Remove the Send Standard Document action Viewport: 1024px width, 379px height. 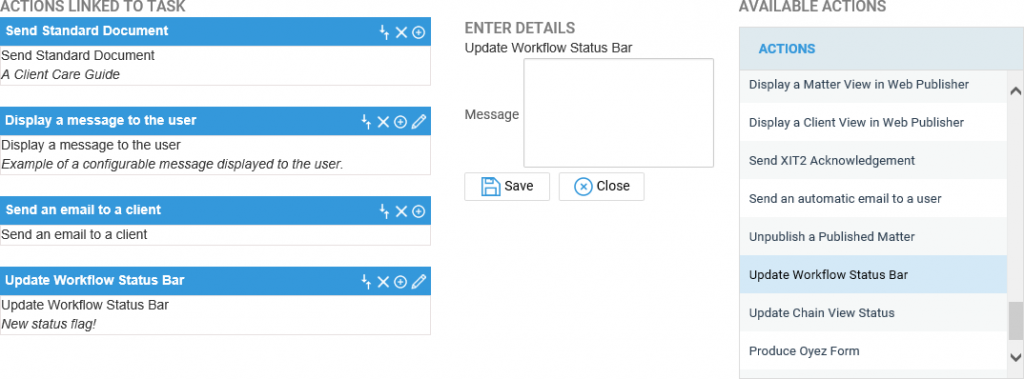402,32
